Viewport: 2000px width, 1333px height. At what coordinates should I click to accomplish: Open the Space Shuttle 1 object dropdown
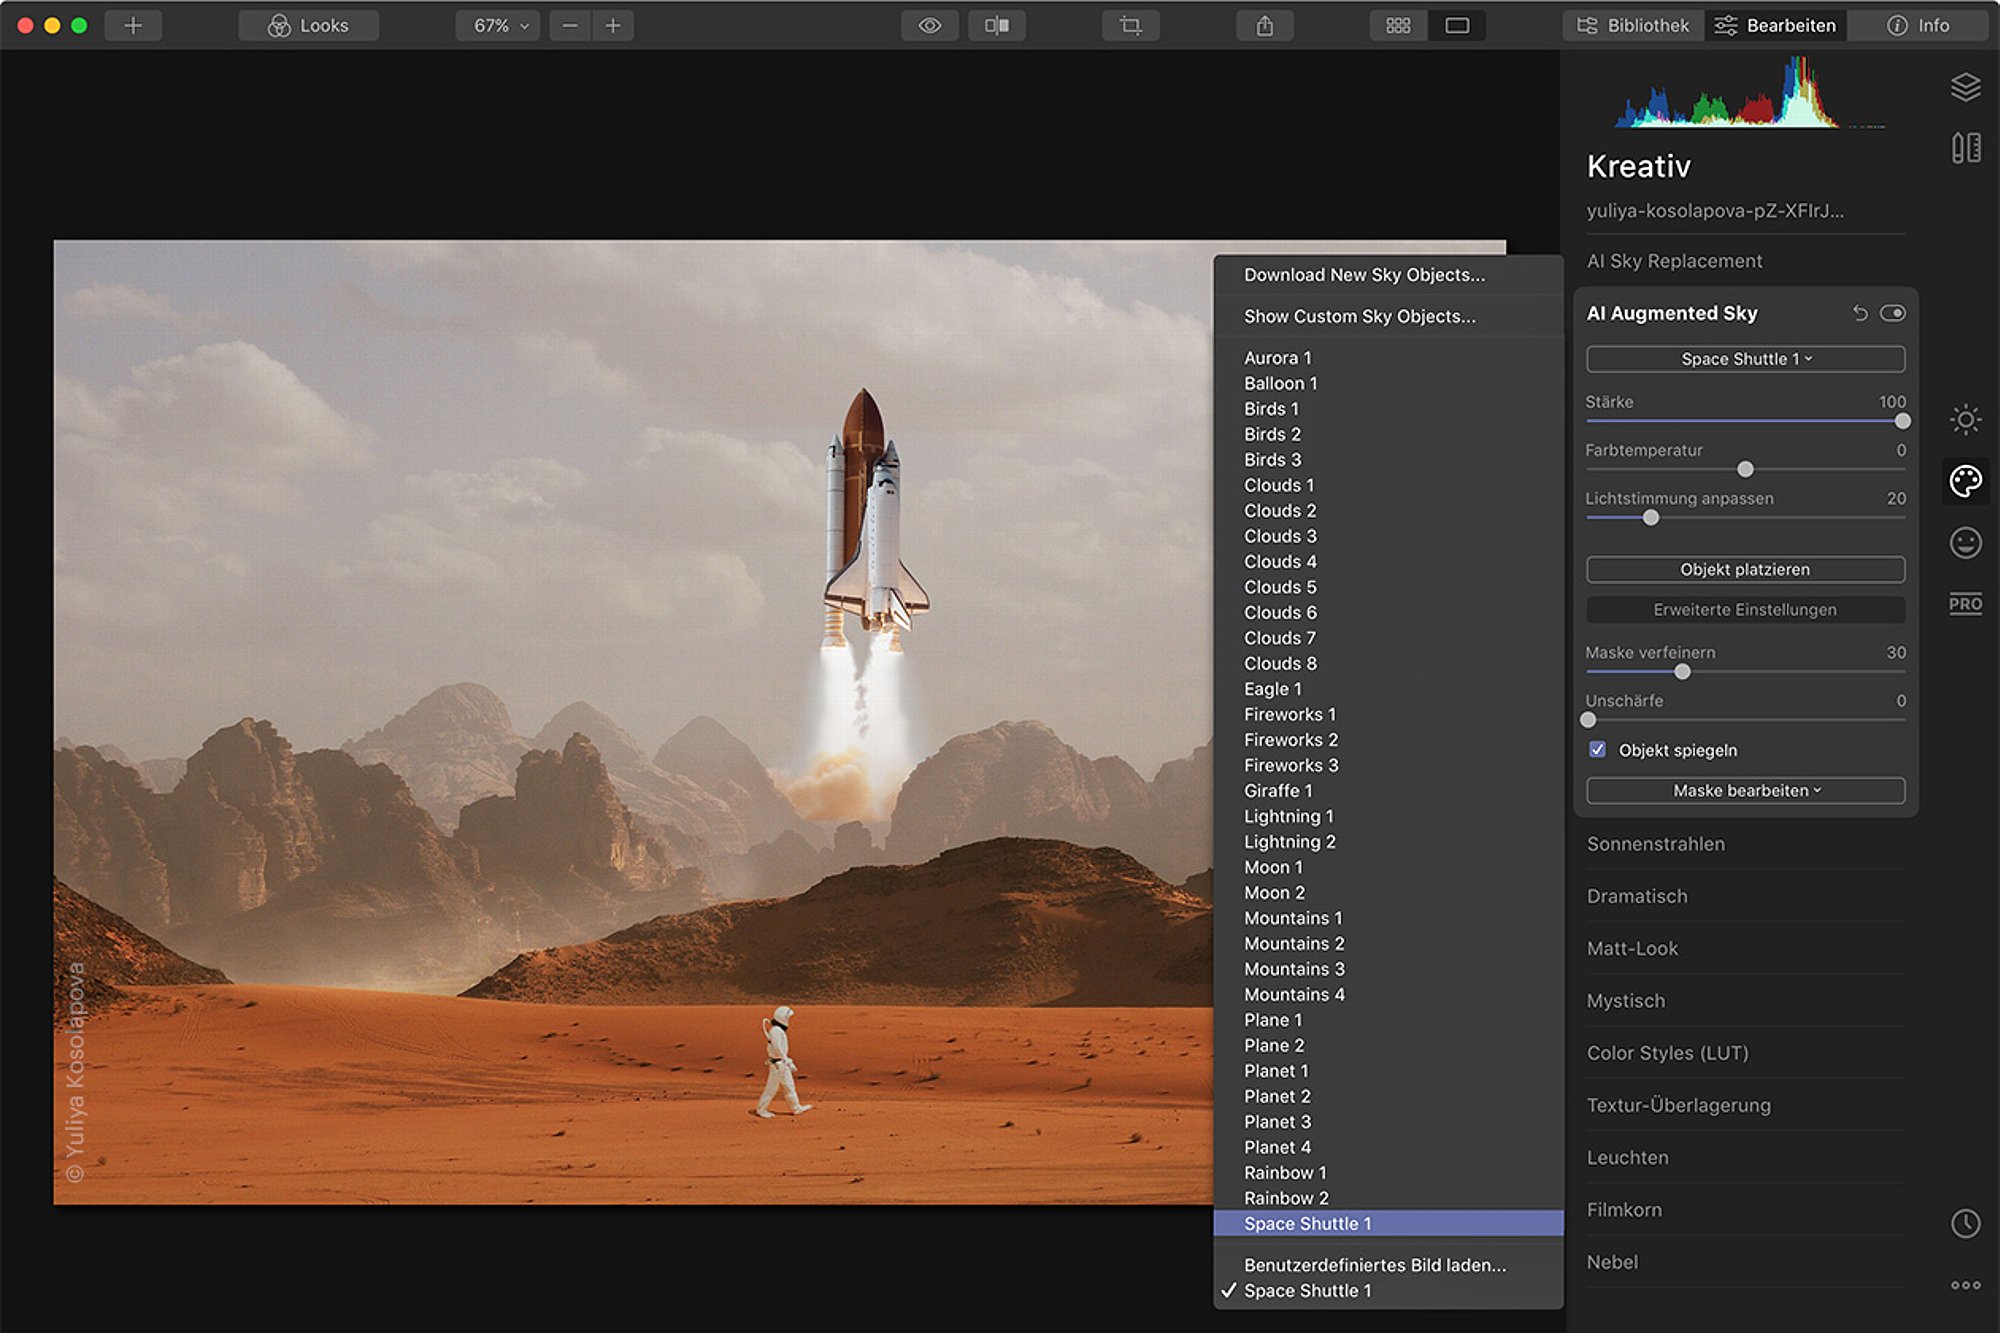tap(1745, 359)
